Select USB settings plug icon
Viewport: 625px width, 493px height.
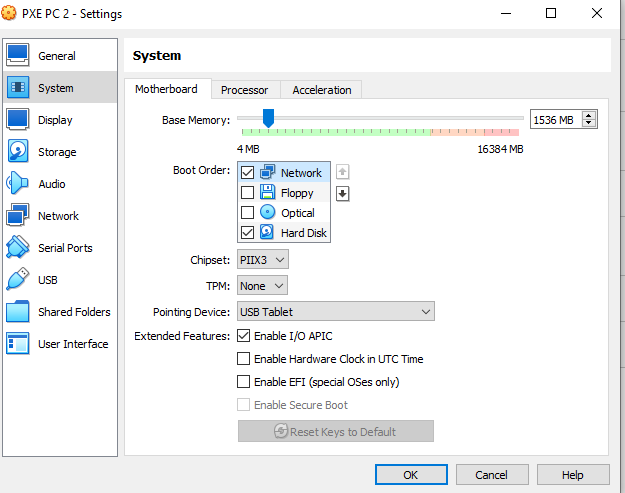coord(18,280)
